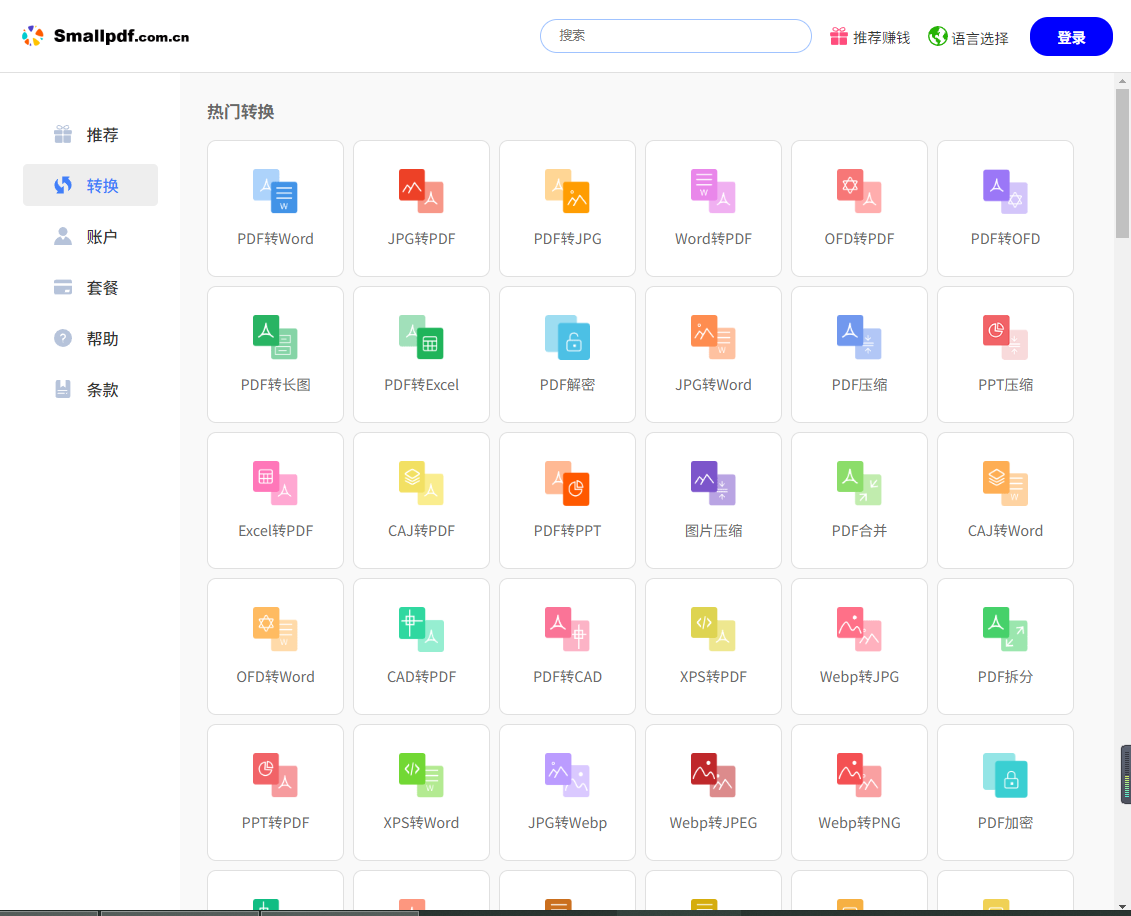1131x916 pixels.
Task: Open the XPS转PDF converter
Action: pos(713,646)
